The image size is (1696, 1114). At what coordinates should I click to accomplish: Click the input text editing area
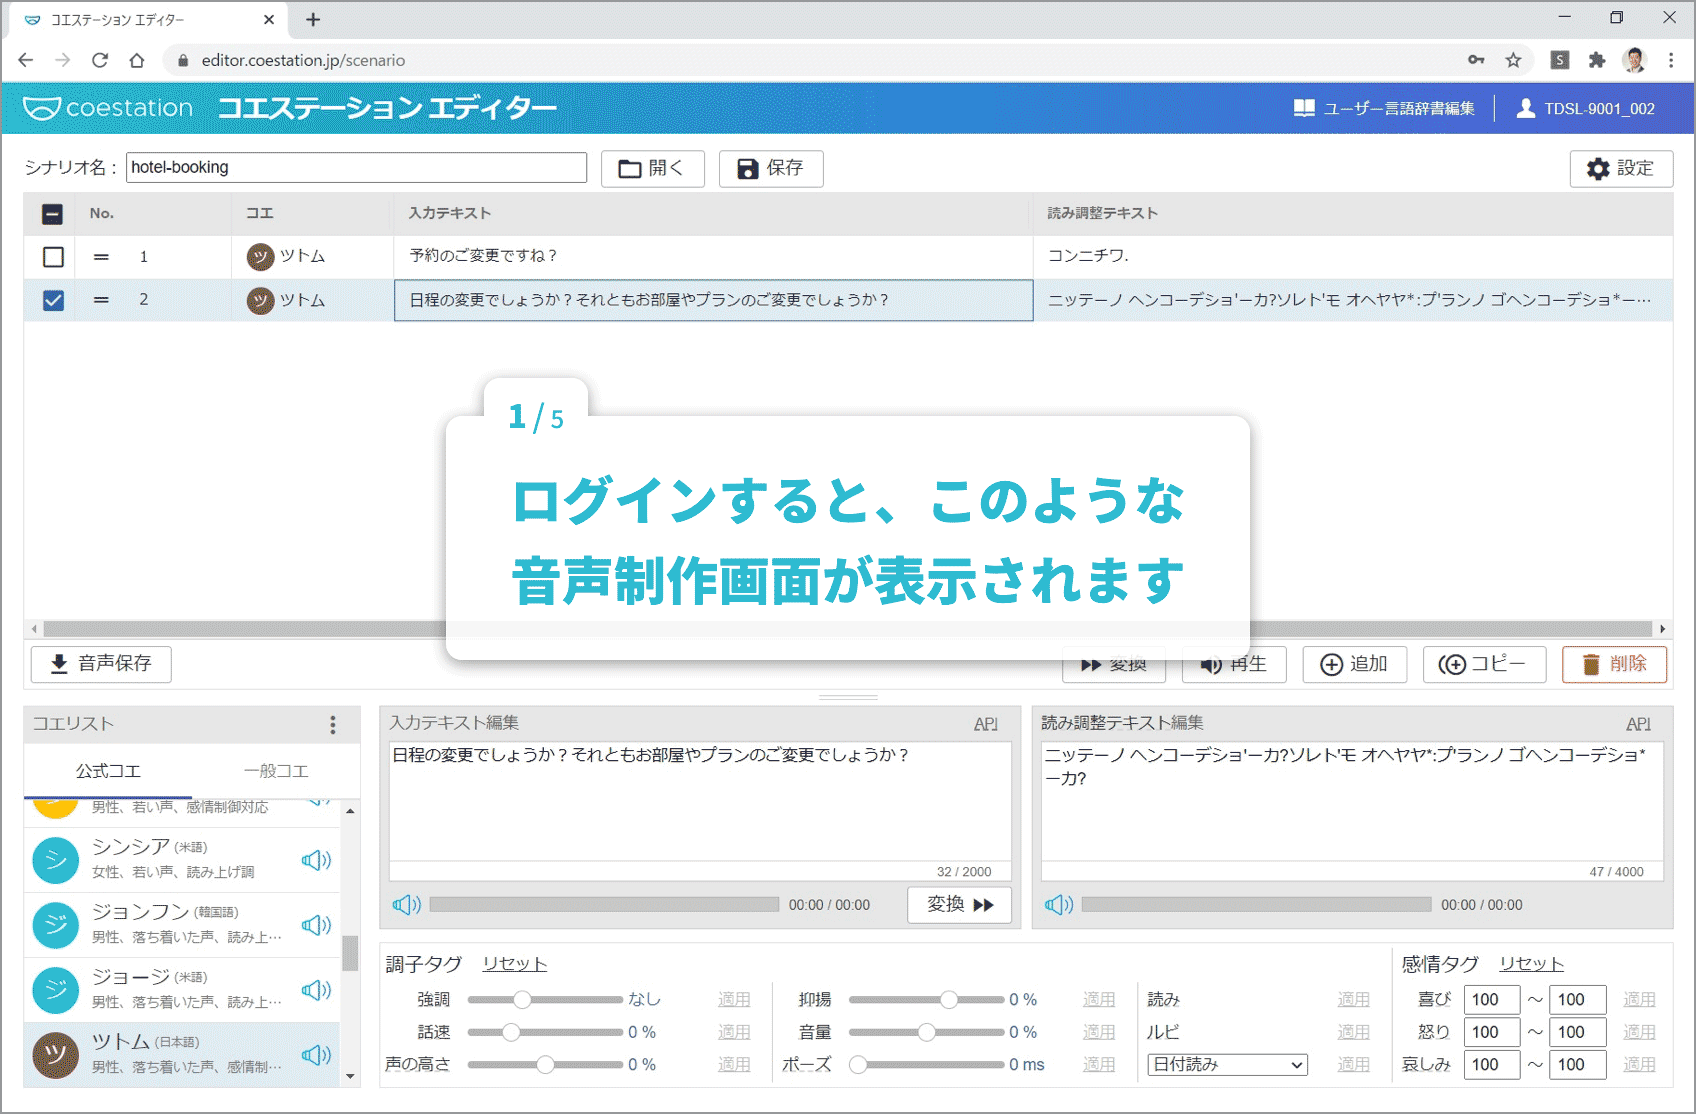(x=700, y=801)
